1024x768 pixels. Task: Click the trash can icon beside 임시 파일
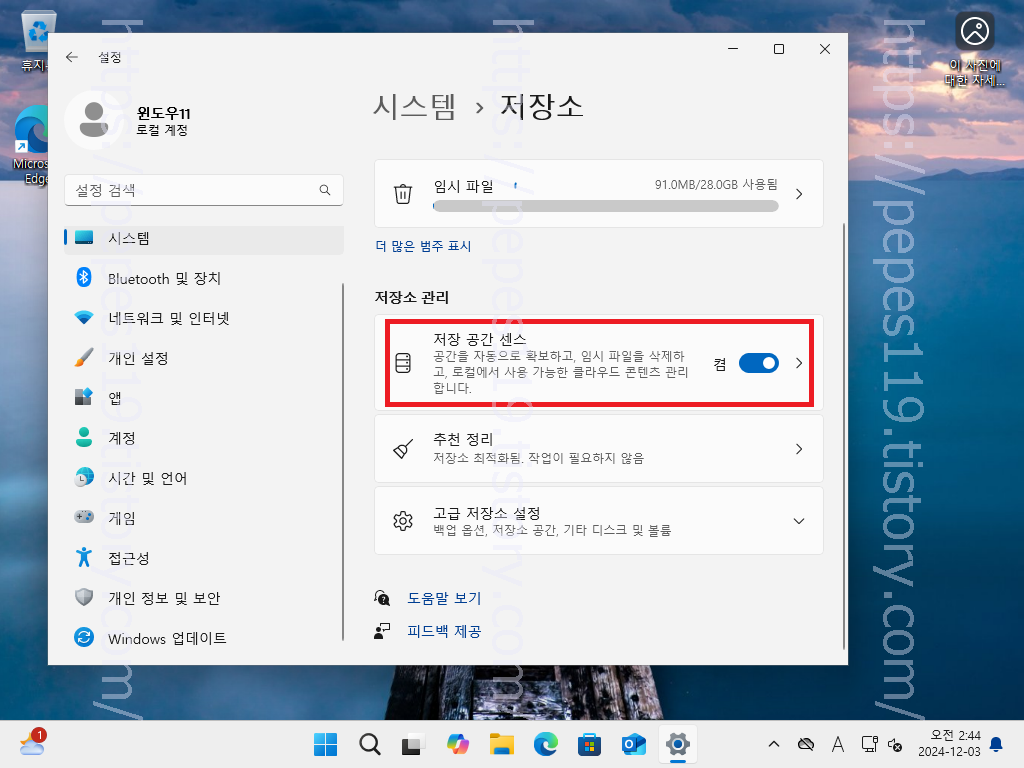403,194
